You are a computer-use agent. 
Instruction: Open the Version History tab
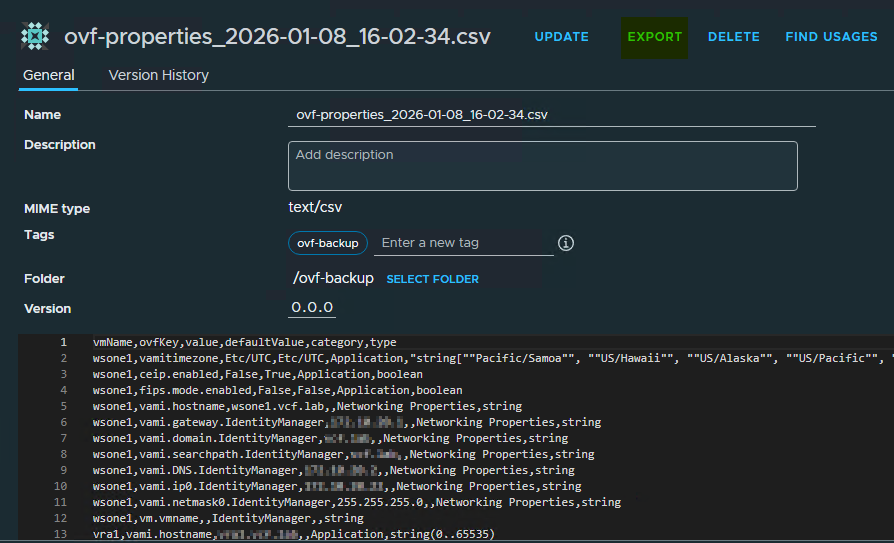coord(159,75)
